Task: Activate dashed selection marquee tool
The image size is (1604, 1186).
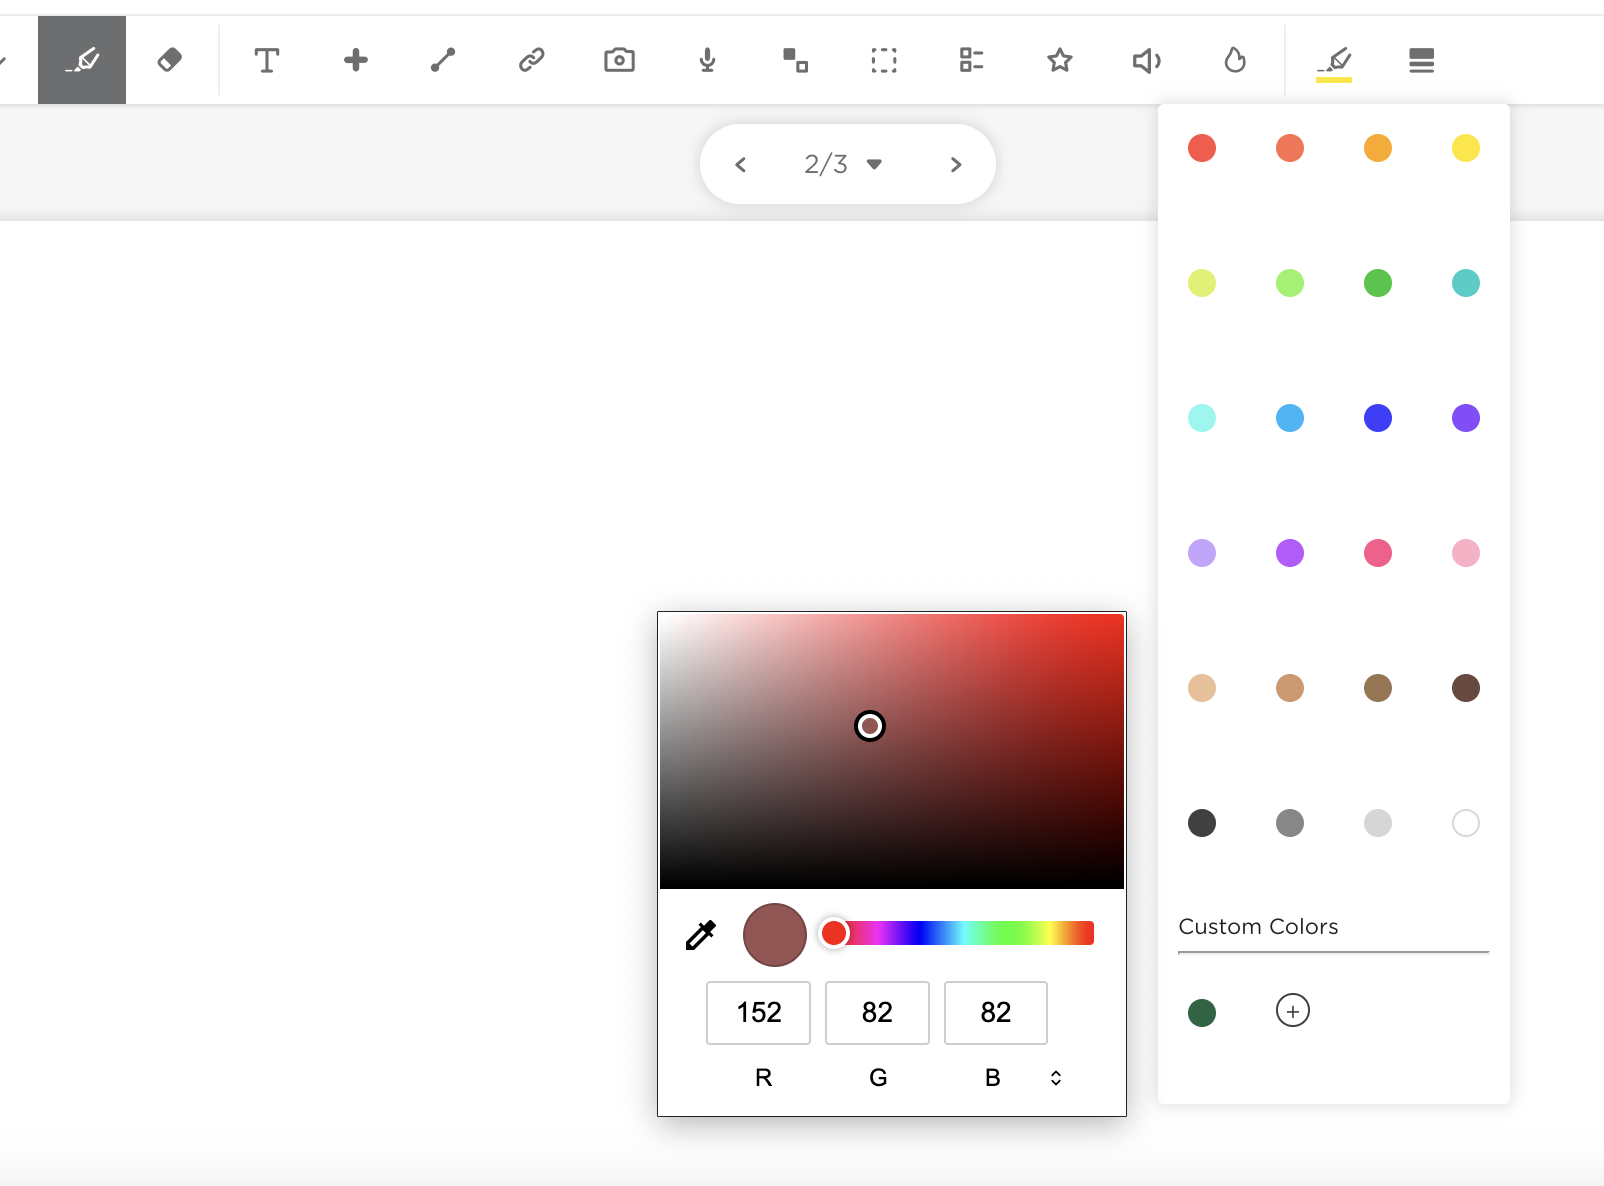Action: pos(884,60)
